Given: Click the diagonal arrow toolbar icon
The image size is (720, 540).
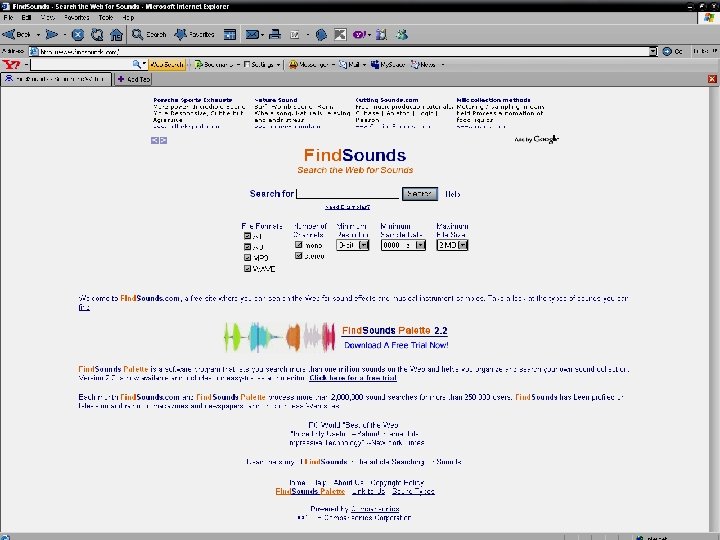Looking at the screenshot, I should [x=340, y=34].
